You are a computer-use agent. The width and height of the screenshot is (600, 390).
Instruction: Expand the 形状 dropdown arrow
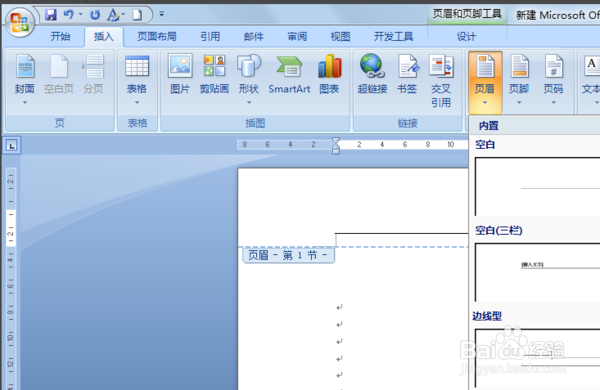pyautogui.click(x=249, y=103)
